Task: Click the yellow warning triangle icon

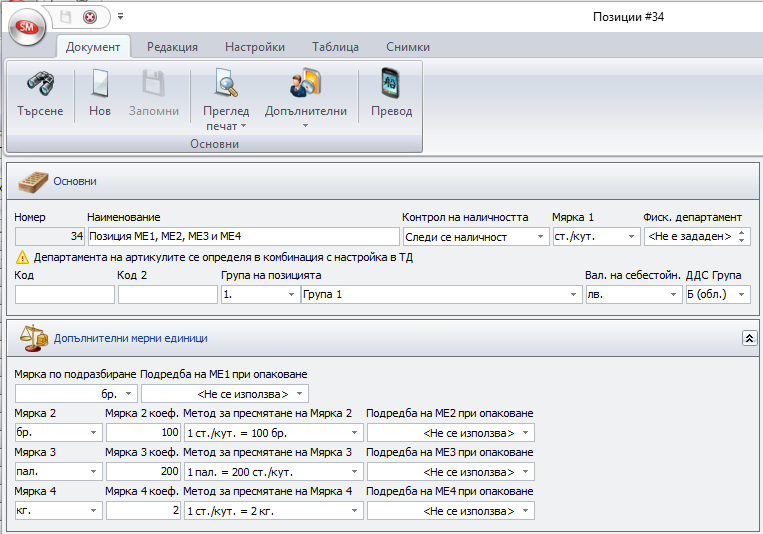Action: pyautogui.click(x=22, y=257)
